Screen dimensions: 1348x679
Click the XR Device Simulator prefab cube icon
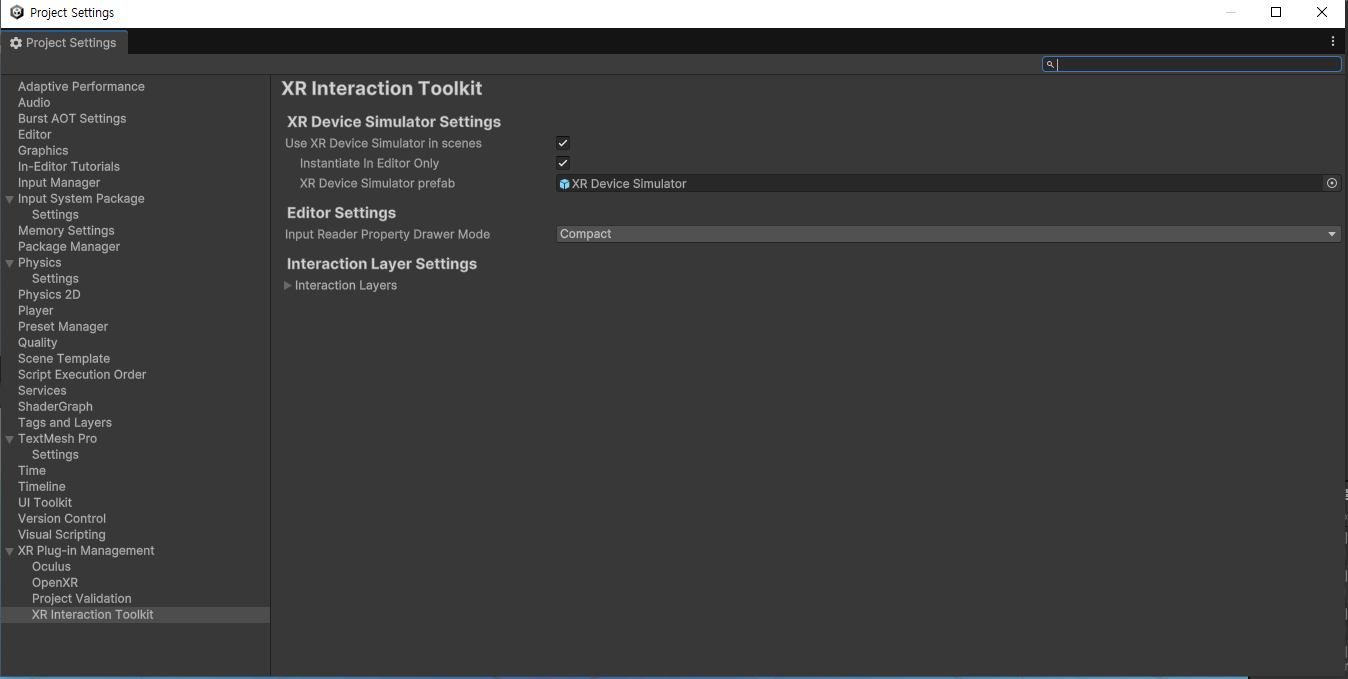(565, 184)
